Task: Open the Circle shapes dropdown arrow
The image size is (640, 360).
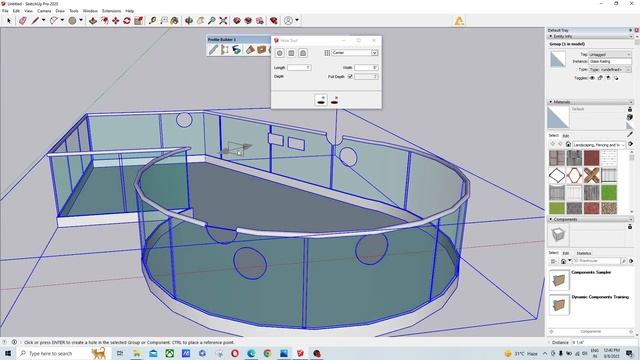Action: click(x=81, y=20)
